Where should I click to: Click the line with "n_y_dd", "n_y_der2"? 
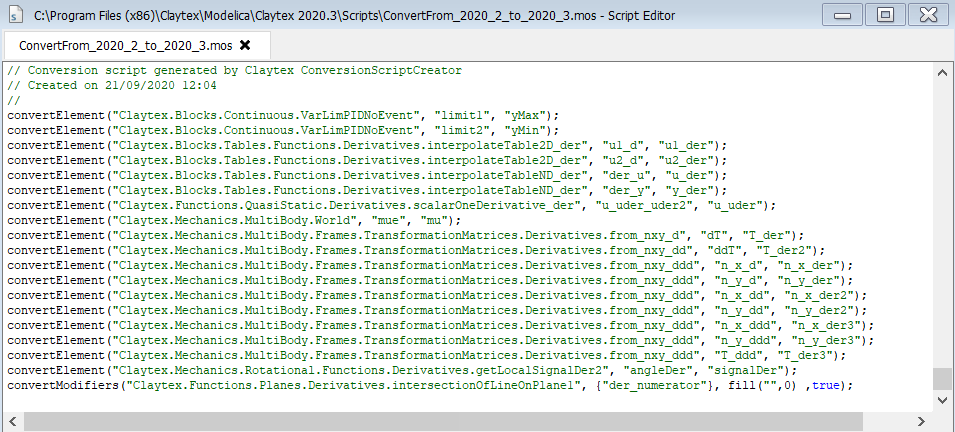437,310
